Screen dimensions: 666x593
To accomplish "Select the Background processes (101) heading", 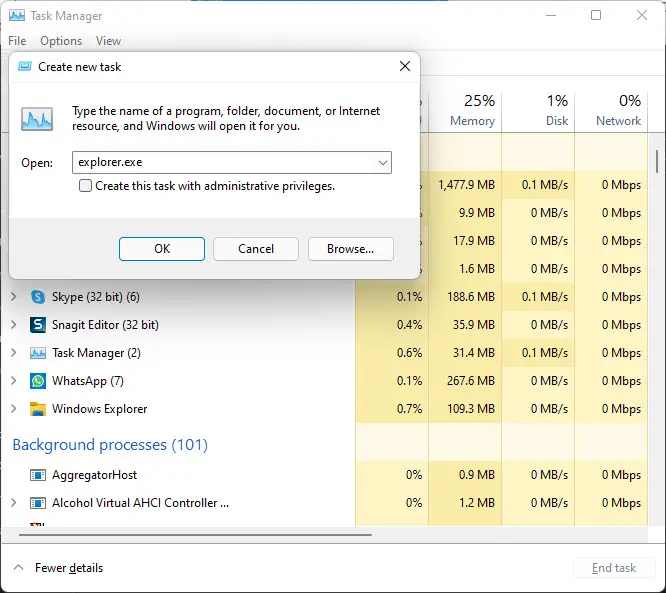I will (x=110, y=445).
